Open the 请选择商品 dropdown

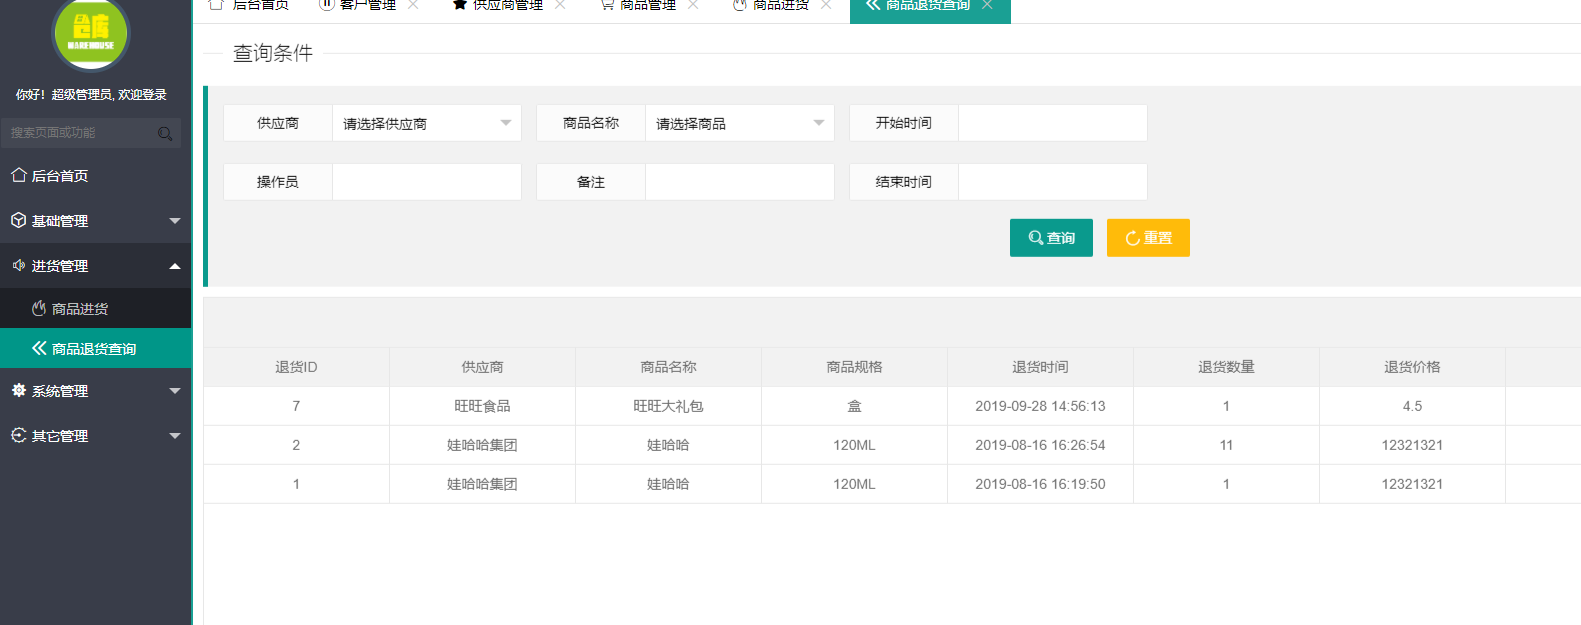tap(740, 123)
